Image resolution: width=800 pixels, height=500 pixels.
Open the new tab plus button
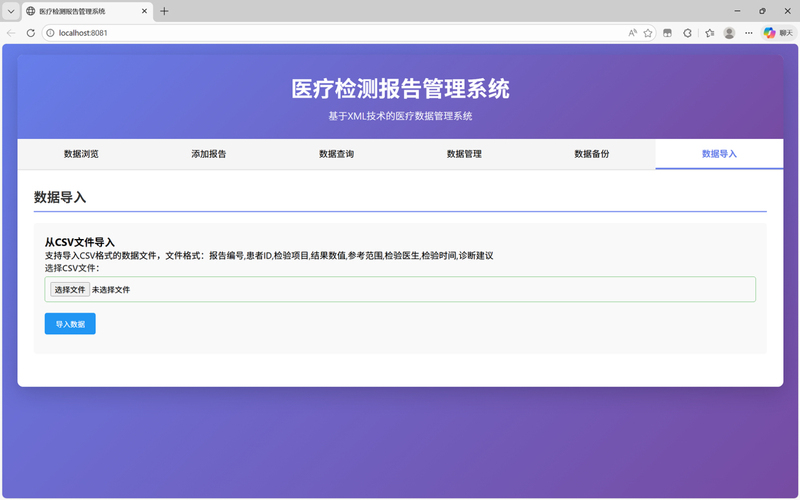tap(164, 11)
